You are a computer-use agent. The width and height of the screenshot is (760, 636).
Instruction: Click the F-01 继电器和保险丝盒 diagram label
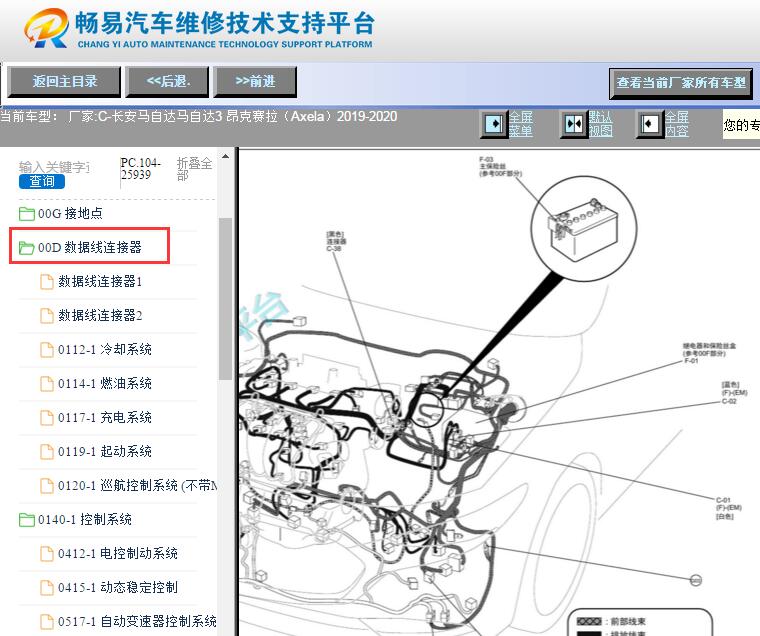709,353
